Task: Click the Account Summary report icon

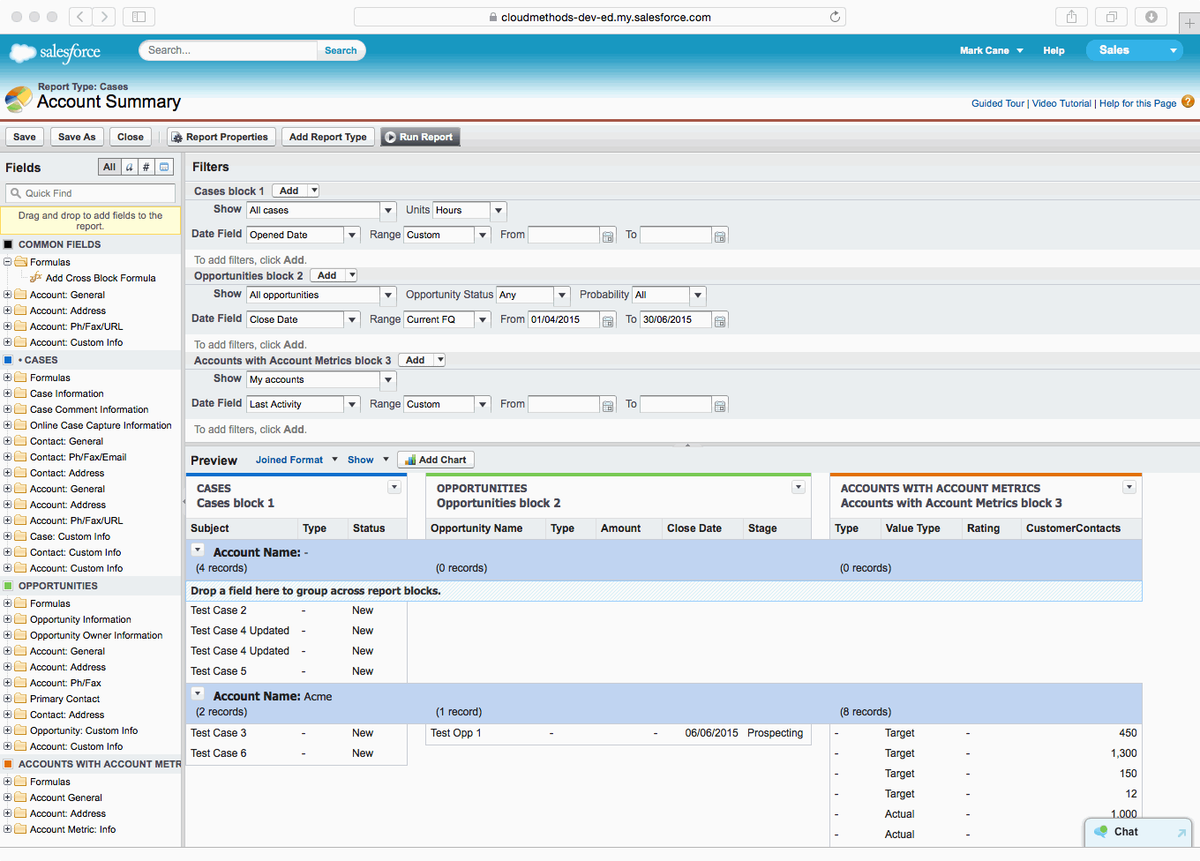Action: click(19, 98)
